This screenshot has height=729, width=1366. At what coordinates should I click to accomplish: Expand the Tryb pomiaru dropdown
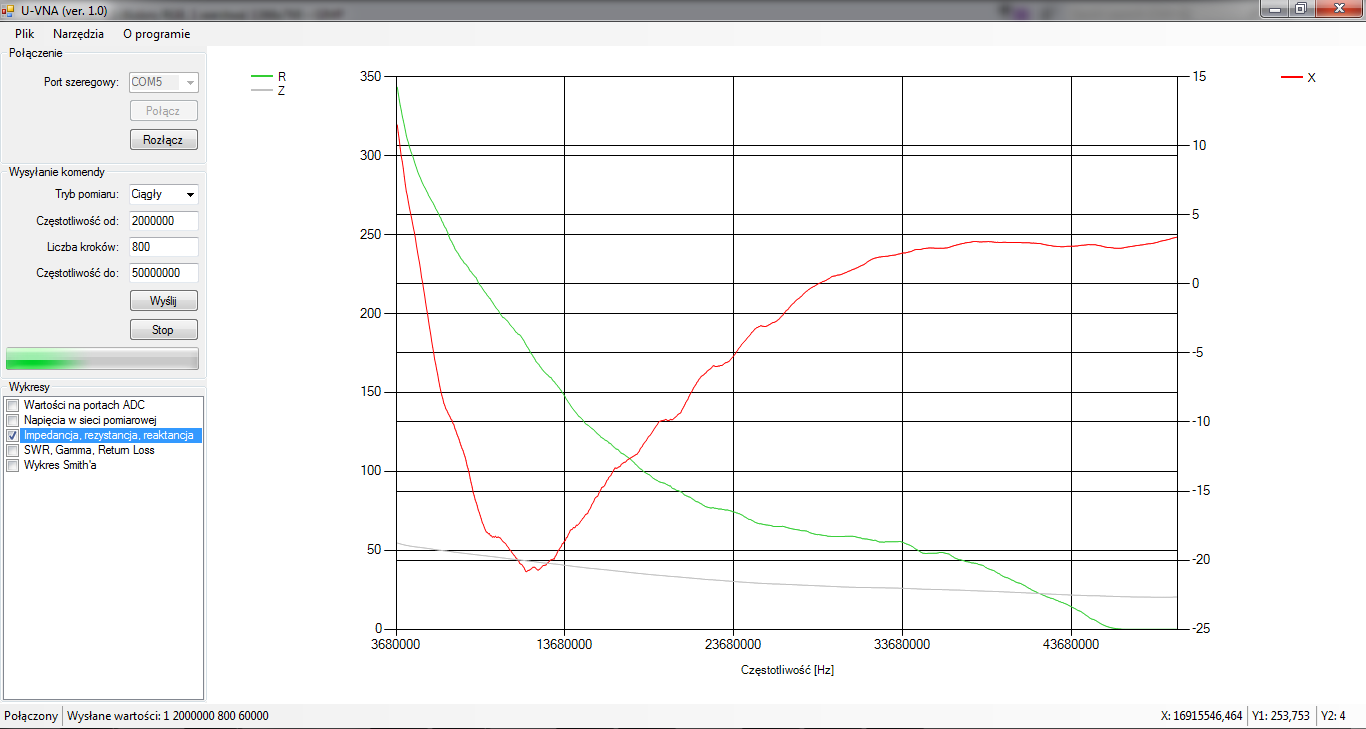pyautogui.click(x=189, y=194)
